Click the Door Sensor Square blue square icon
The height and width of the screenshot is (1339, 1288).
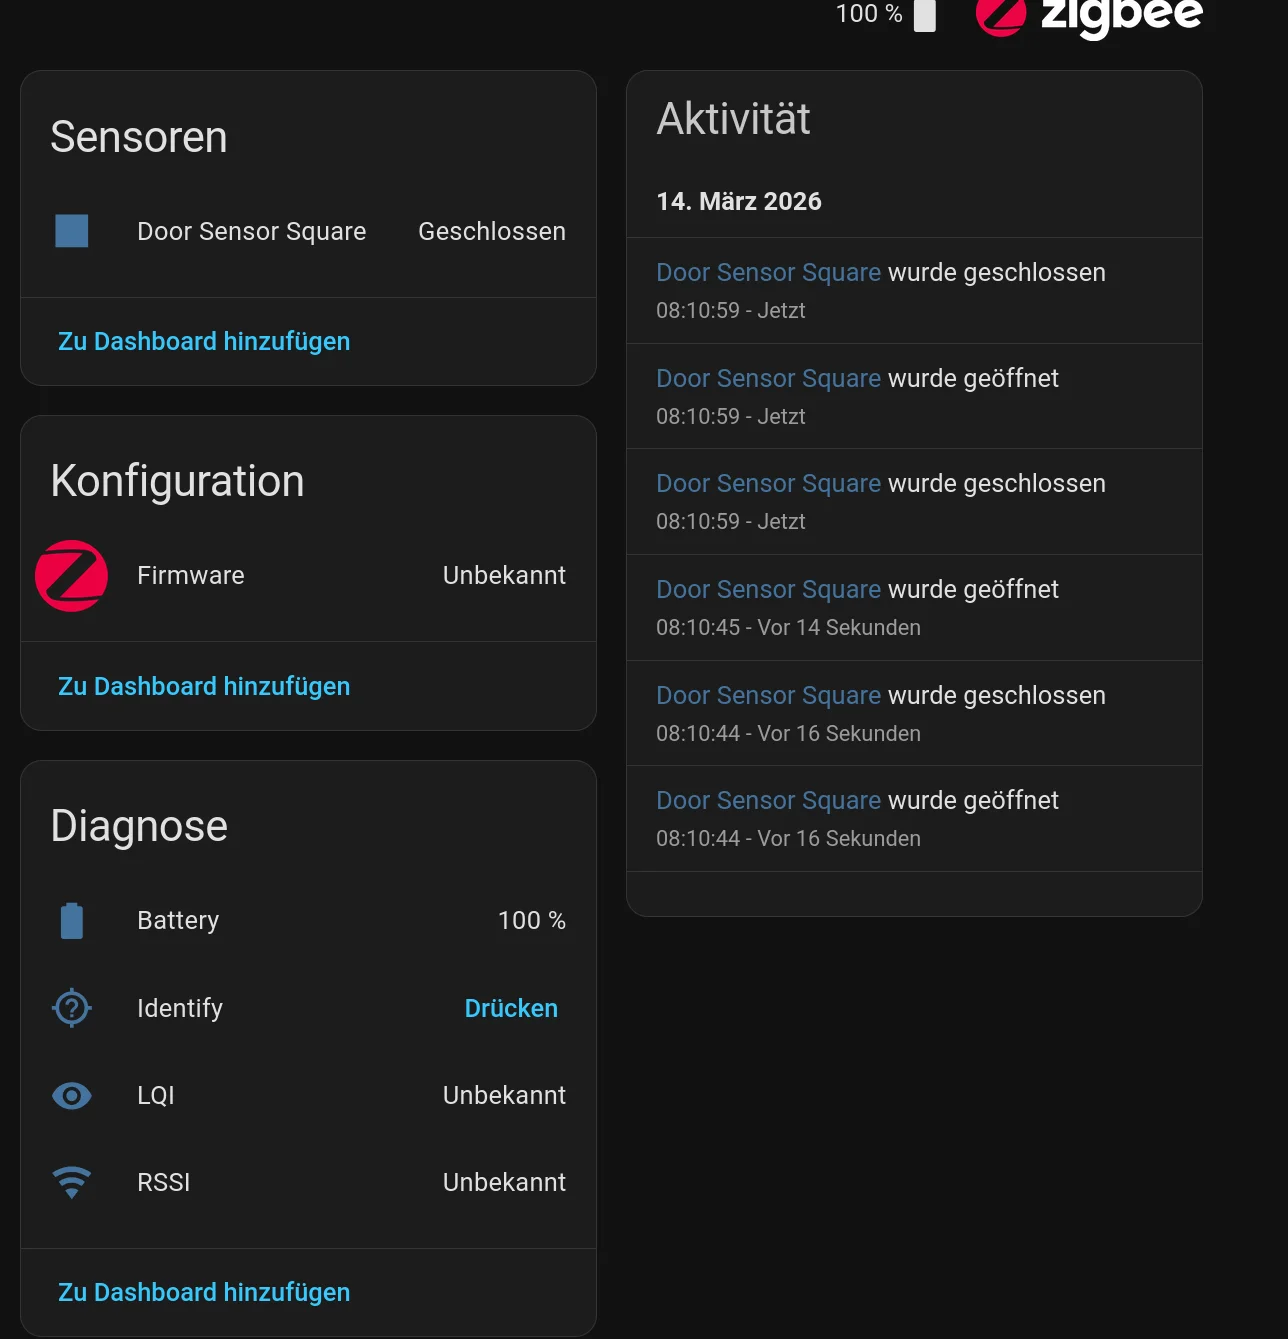(72, 231)
